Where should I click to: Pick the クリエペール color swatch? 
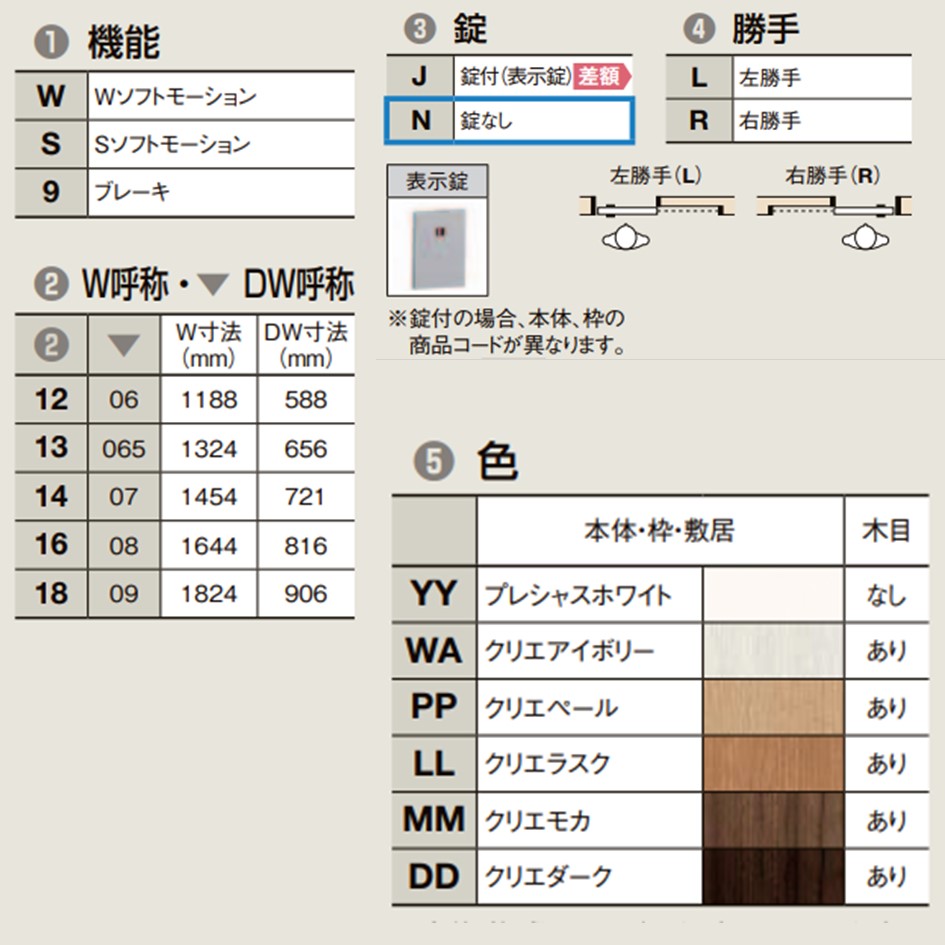773,707
